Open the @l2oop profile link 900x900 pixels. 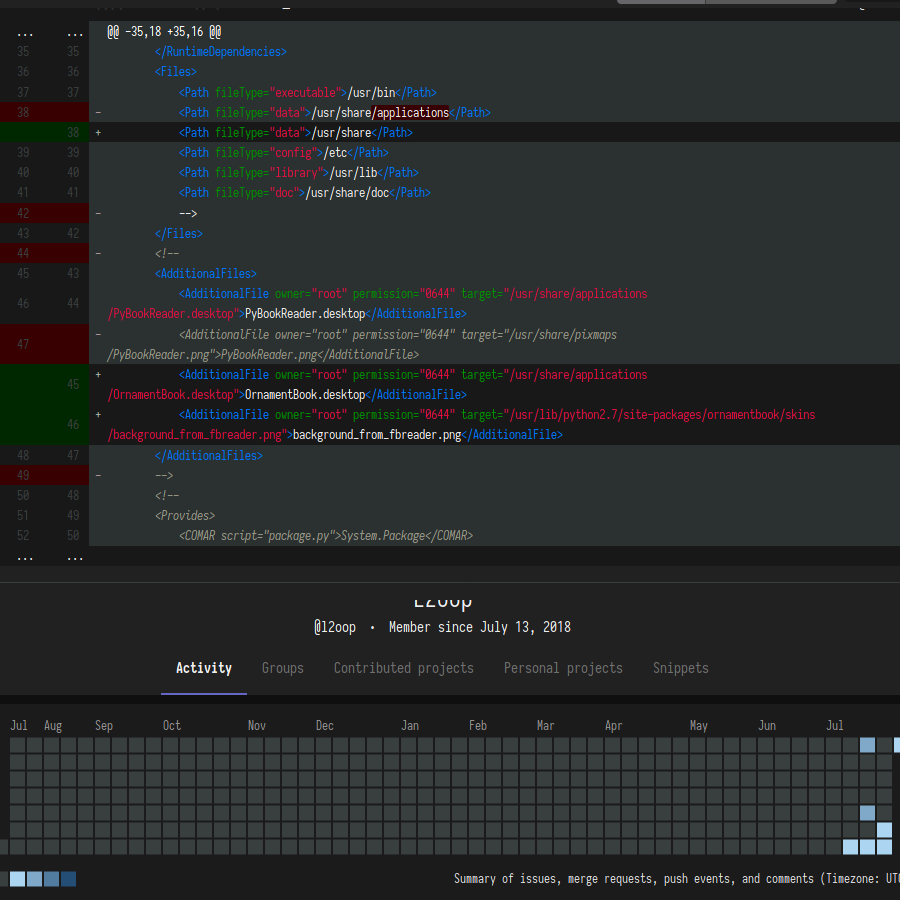[334, 627]
